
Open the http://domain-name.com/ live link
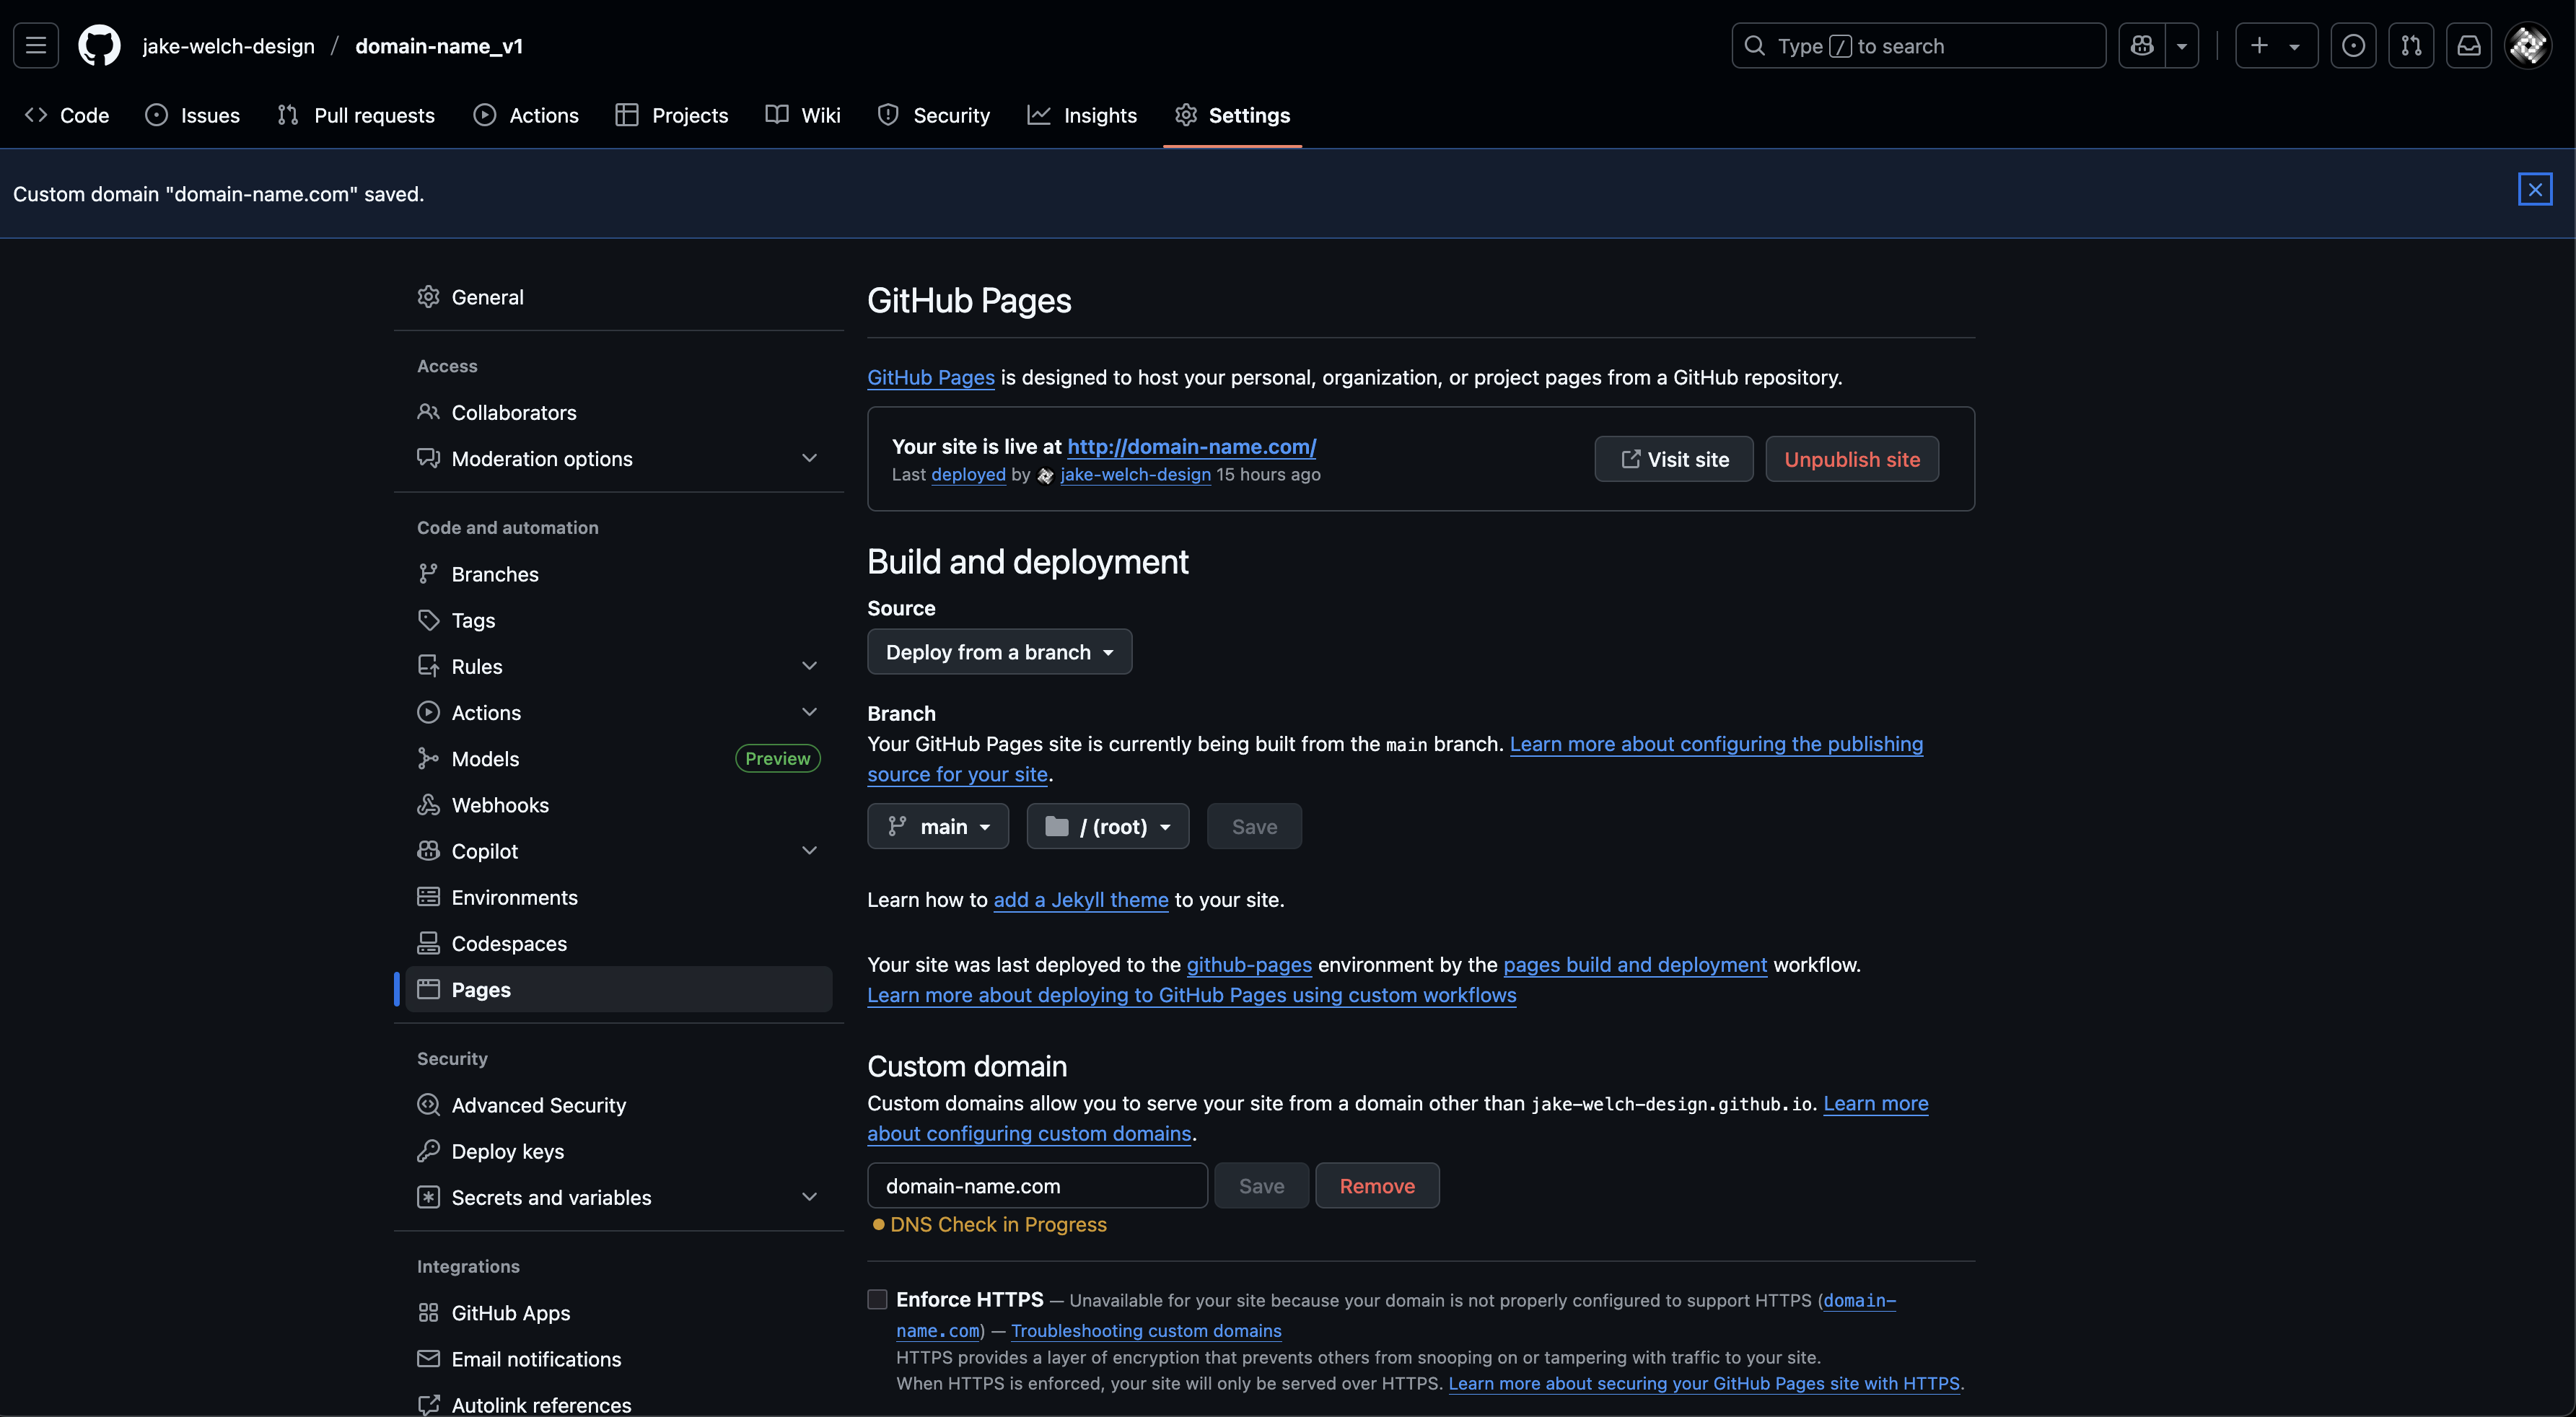click(x=1192, y=447)
